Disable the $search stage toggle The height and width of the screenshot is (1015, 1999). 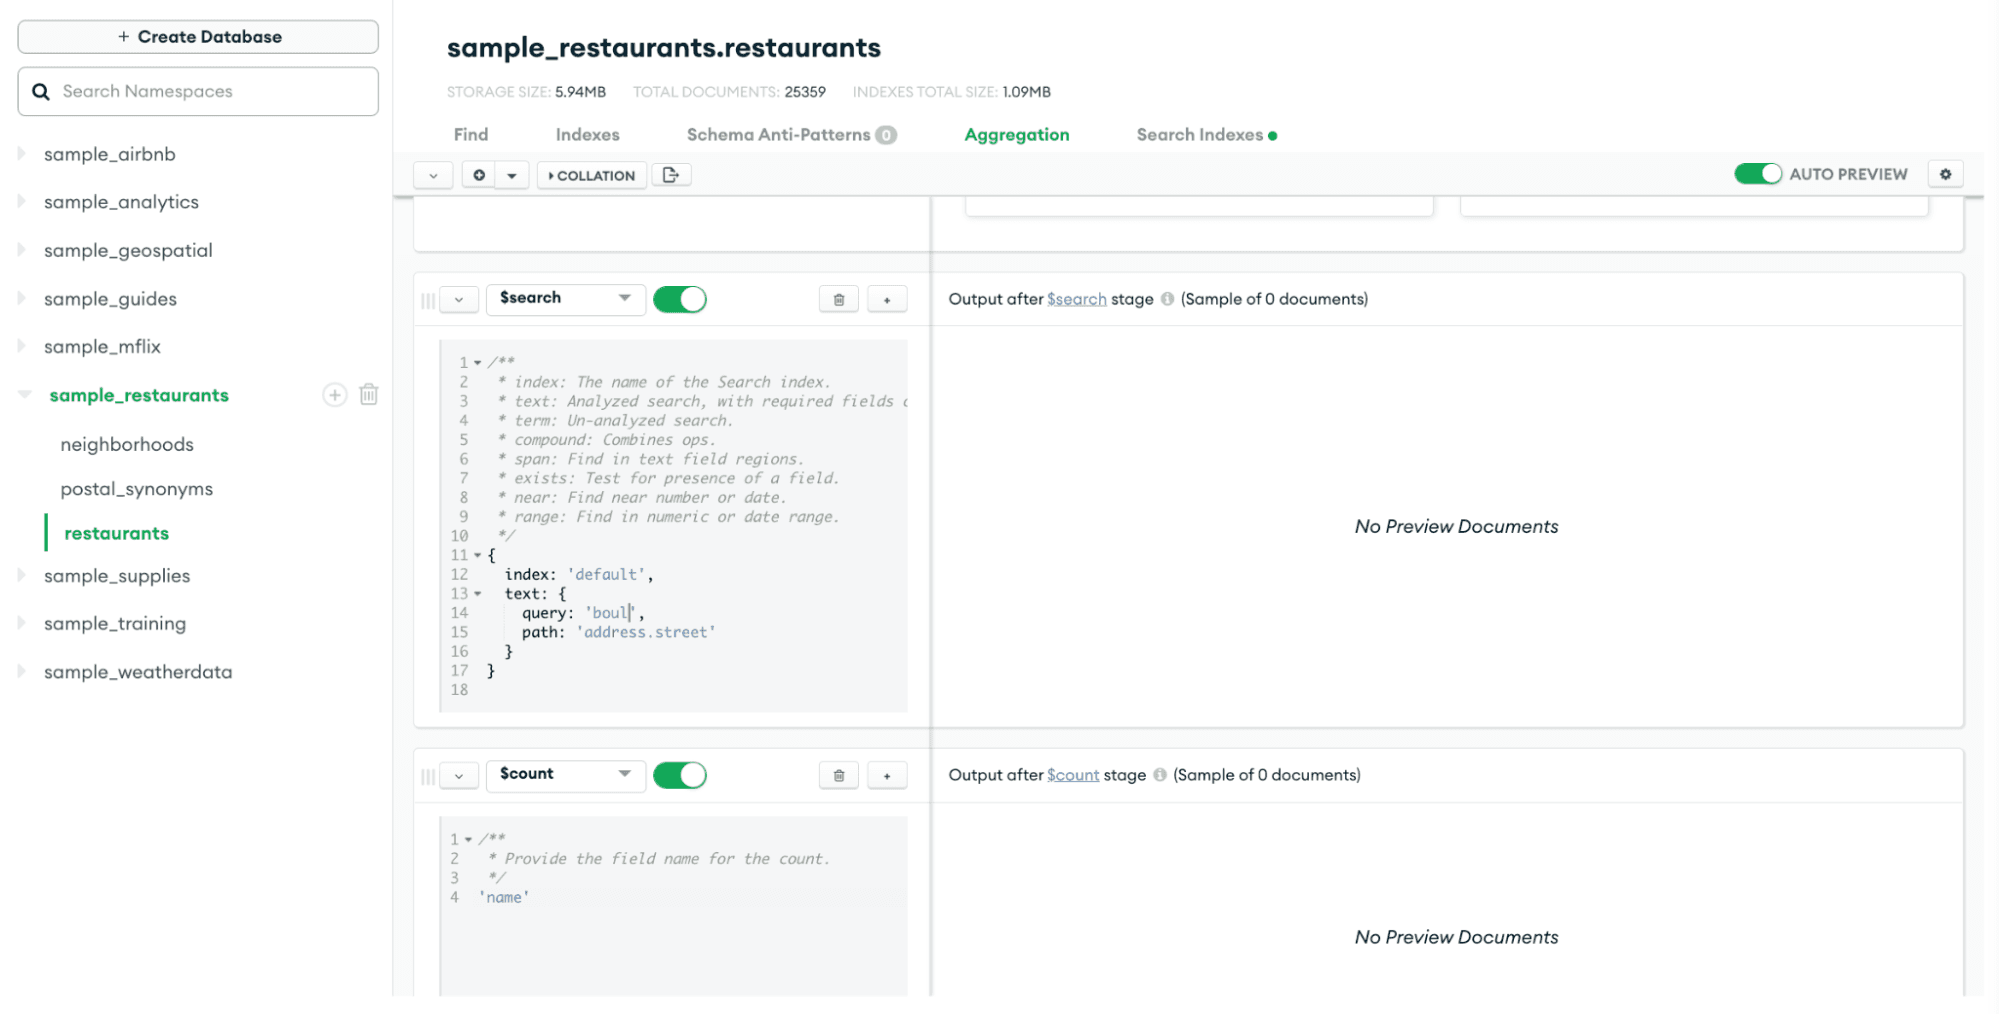click(680, 300)
